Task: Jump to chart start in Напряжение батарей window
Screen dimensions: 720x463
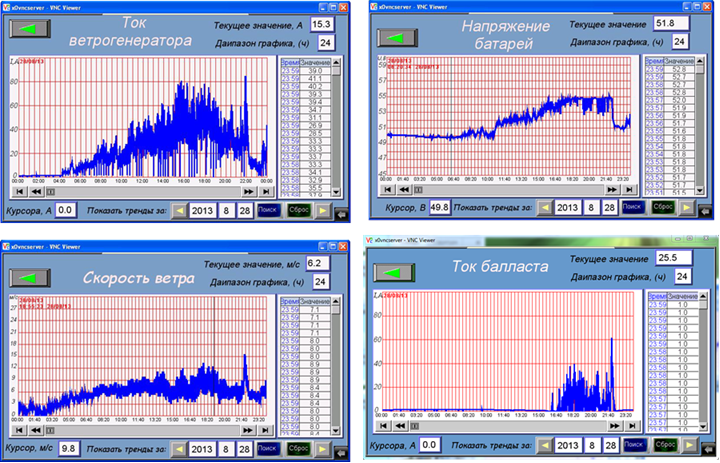Action: click(x=388, y=189)
